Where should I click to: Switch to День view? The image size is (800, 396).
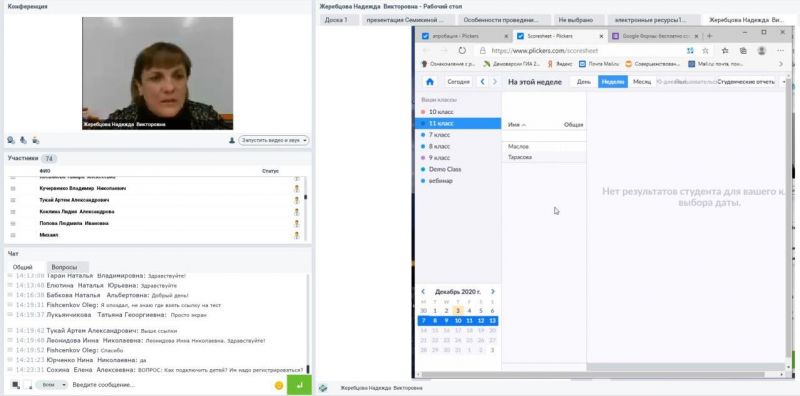click(x=584, y=82)
